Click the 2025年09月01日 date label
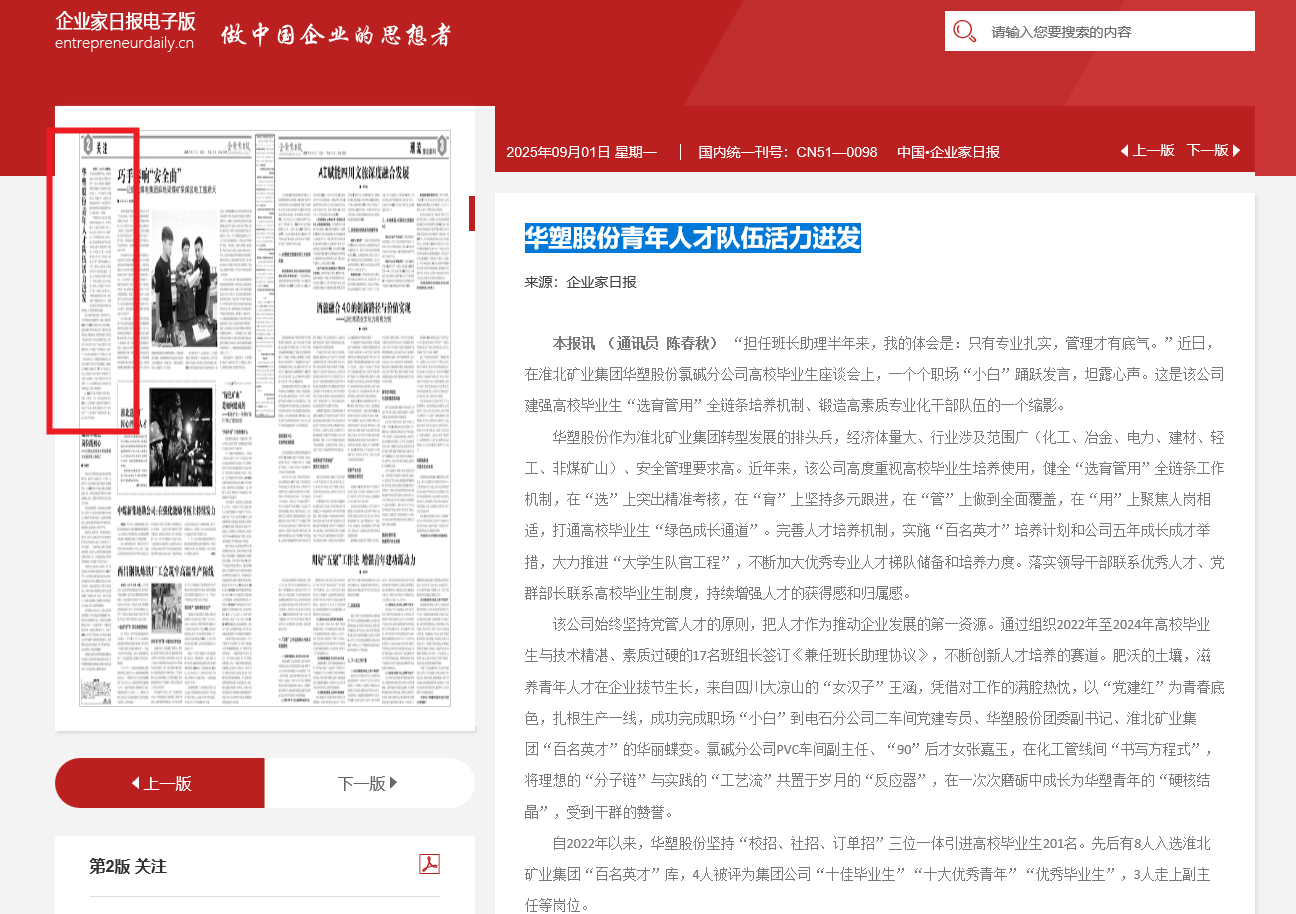1296x914 pixels. (x=581, y=152)
